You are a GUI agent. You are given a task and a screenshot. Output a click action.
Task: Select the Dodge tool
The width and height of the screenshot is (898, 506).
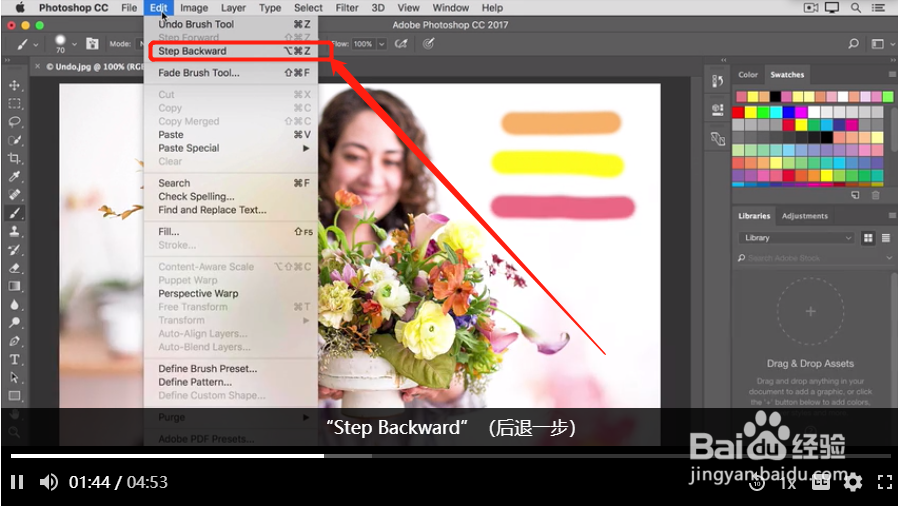click(14, 323)
